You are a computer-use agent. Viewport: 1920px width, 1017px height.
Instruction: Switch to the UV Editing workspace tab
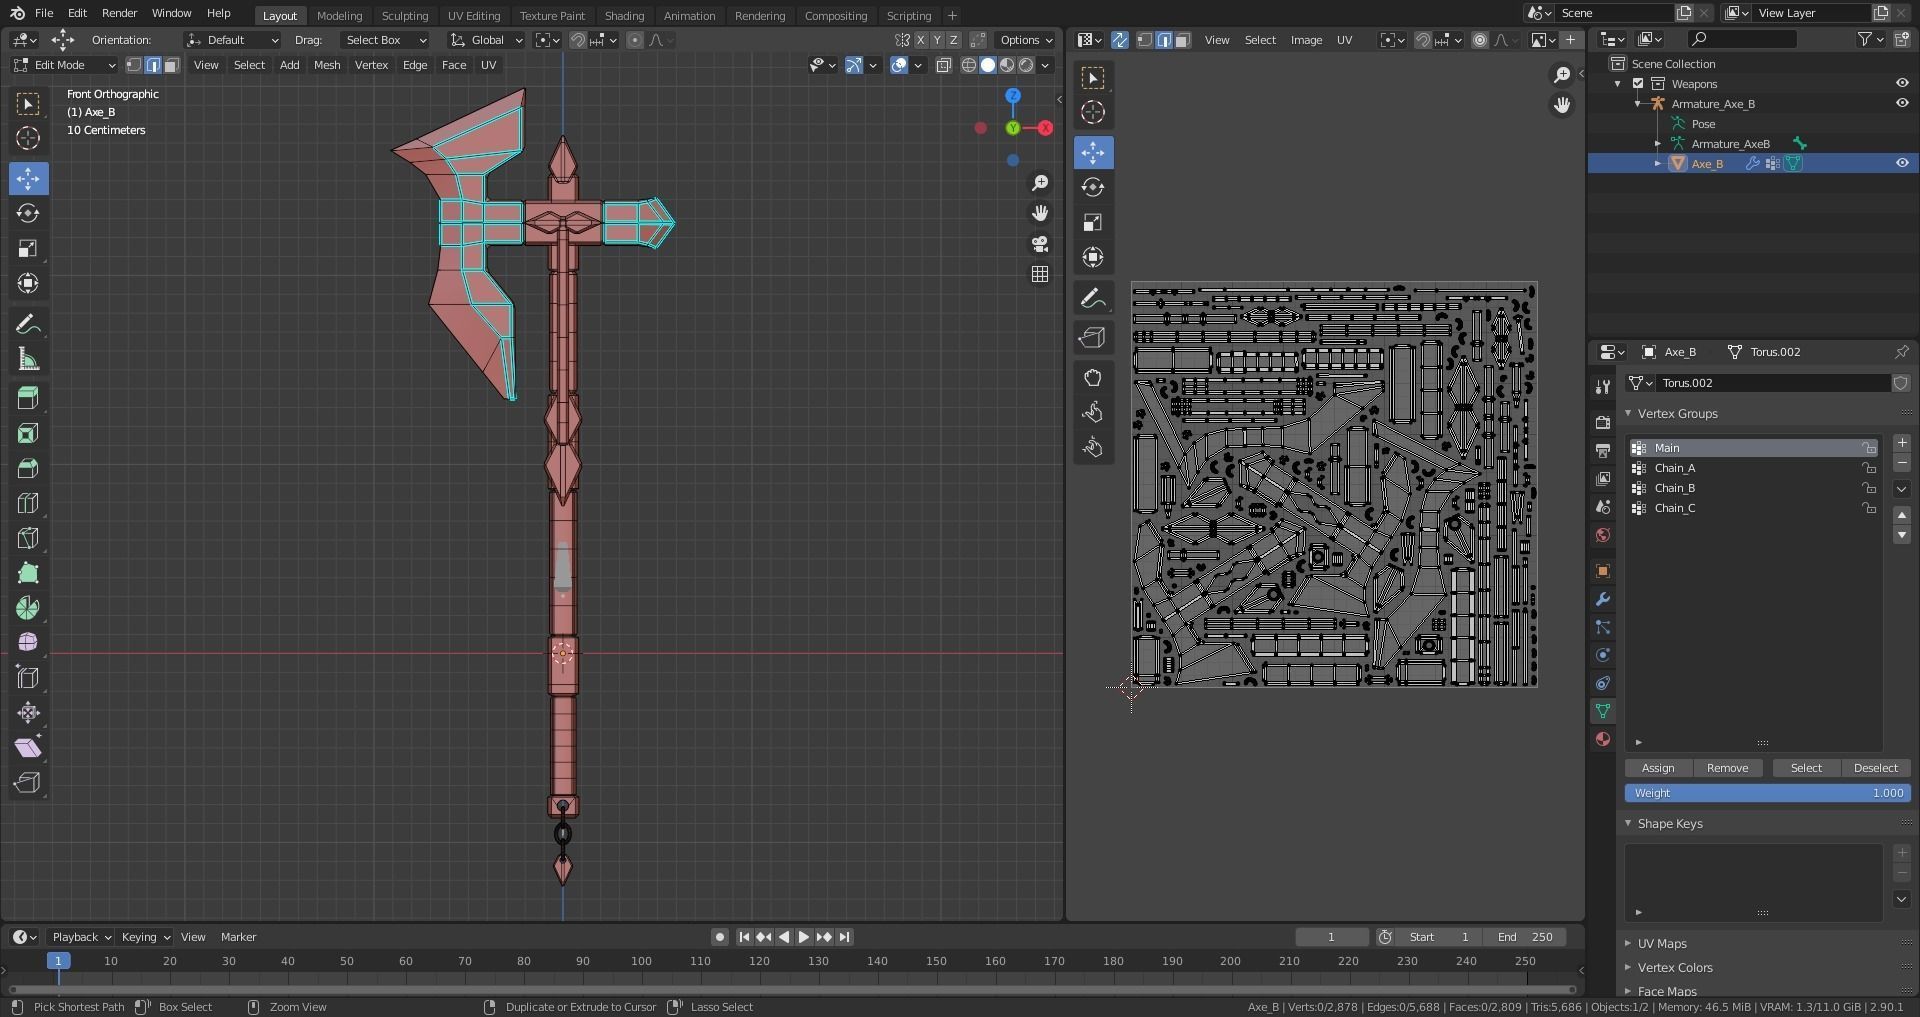click(474, 15)
